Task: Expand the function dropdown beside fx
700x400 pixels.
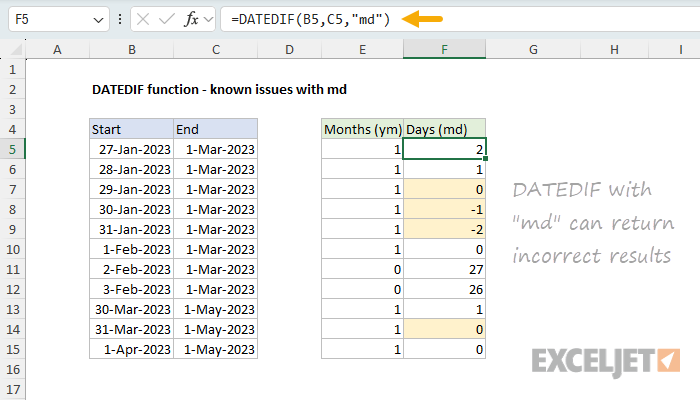Action: coord(208,20)
